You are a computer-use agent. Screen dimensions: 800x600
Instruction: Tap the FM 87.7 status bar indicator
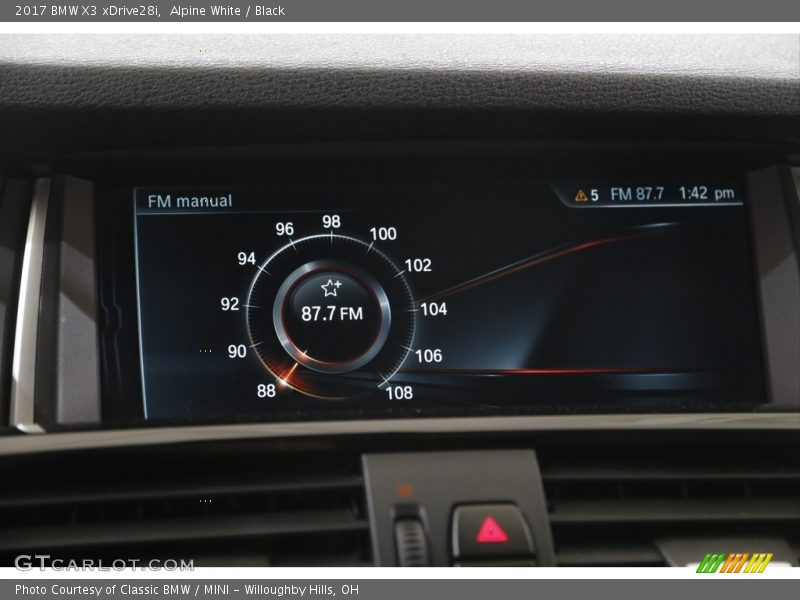pos(637,194)
